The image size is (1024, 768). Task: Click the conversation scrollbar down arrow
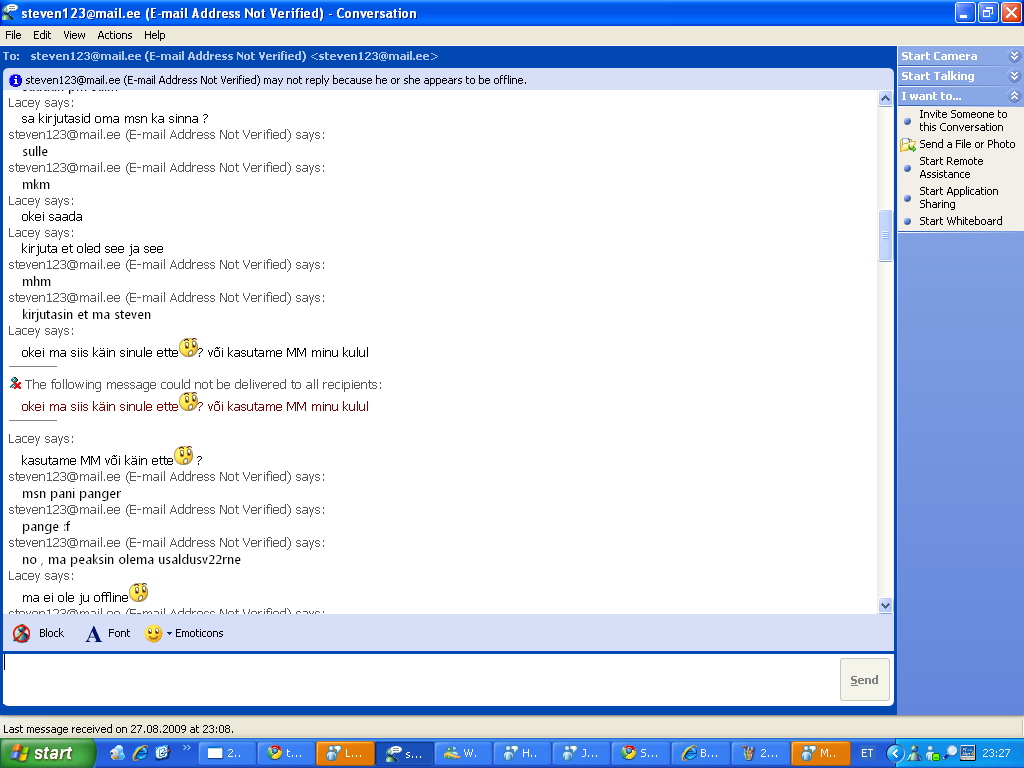[x=885, y=605]
